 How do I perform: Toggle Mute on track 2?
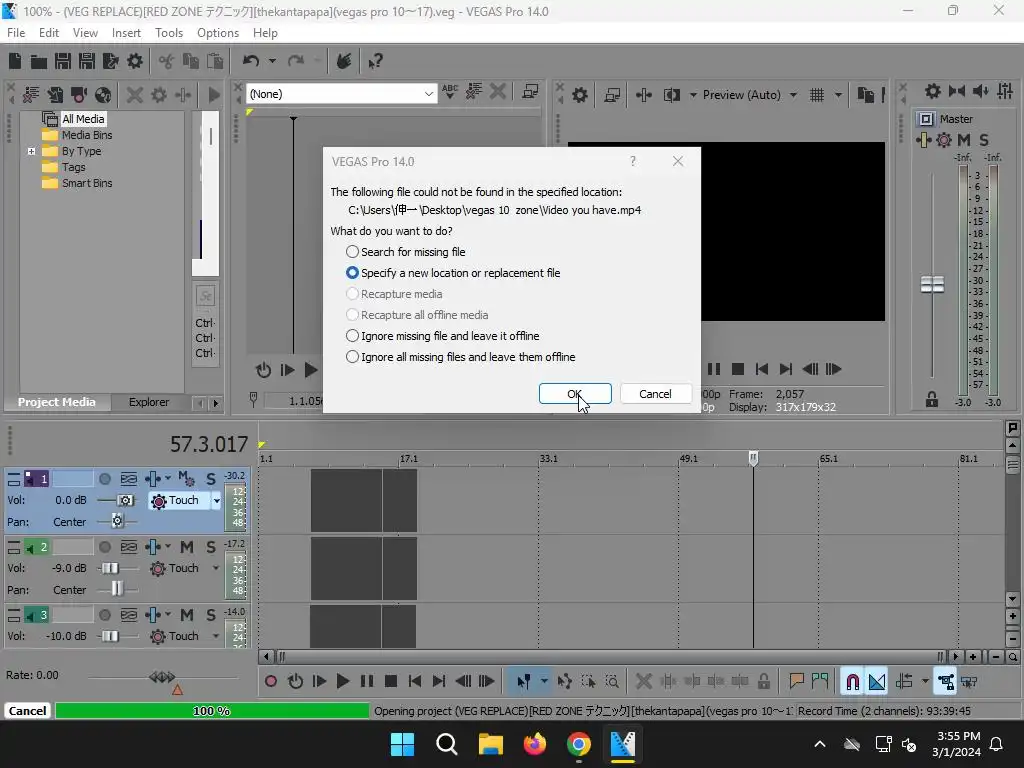pyautogui.click(x=187, y=547)
